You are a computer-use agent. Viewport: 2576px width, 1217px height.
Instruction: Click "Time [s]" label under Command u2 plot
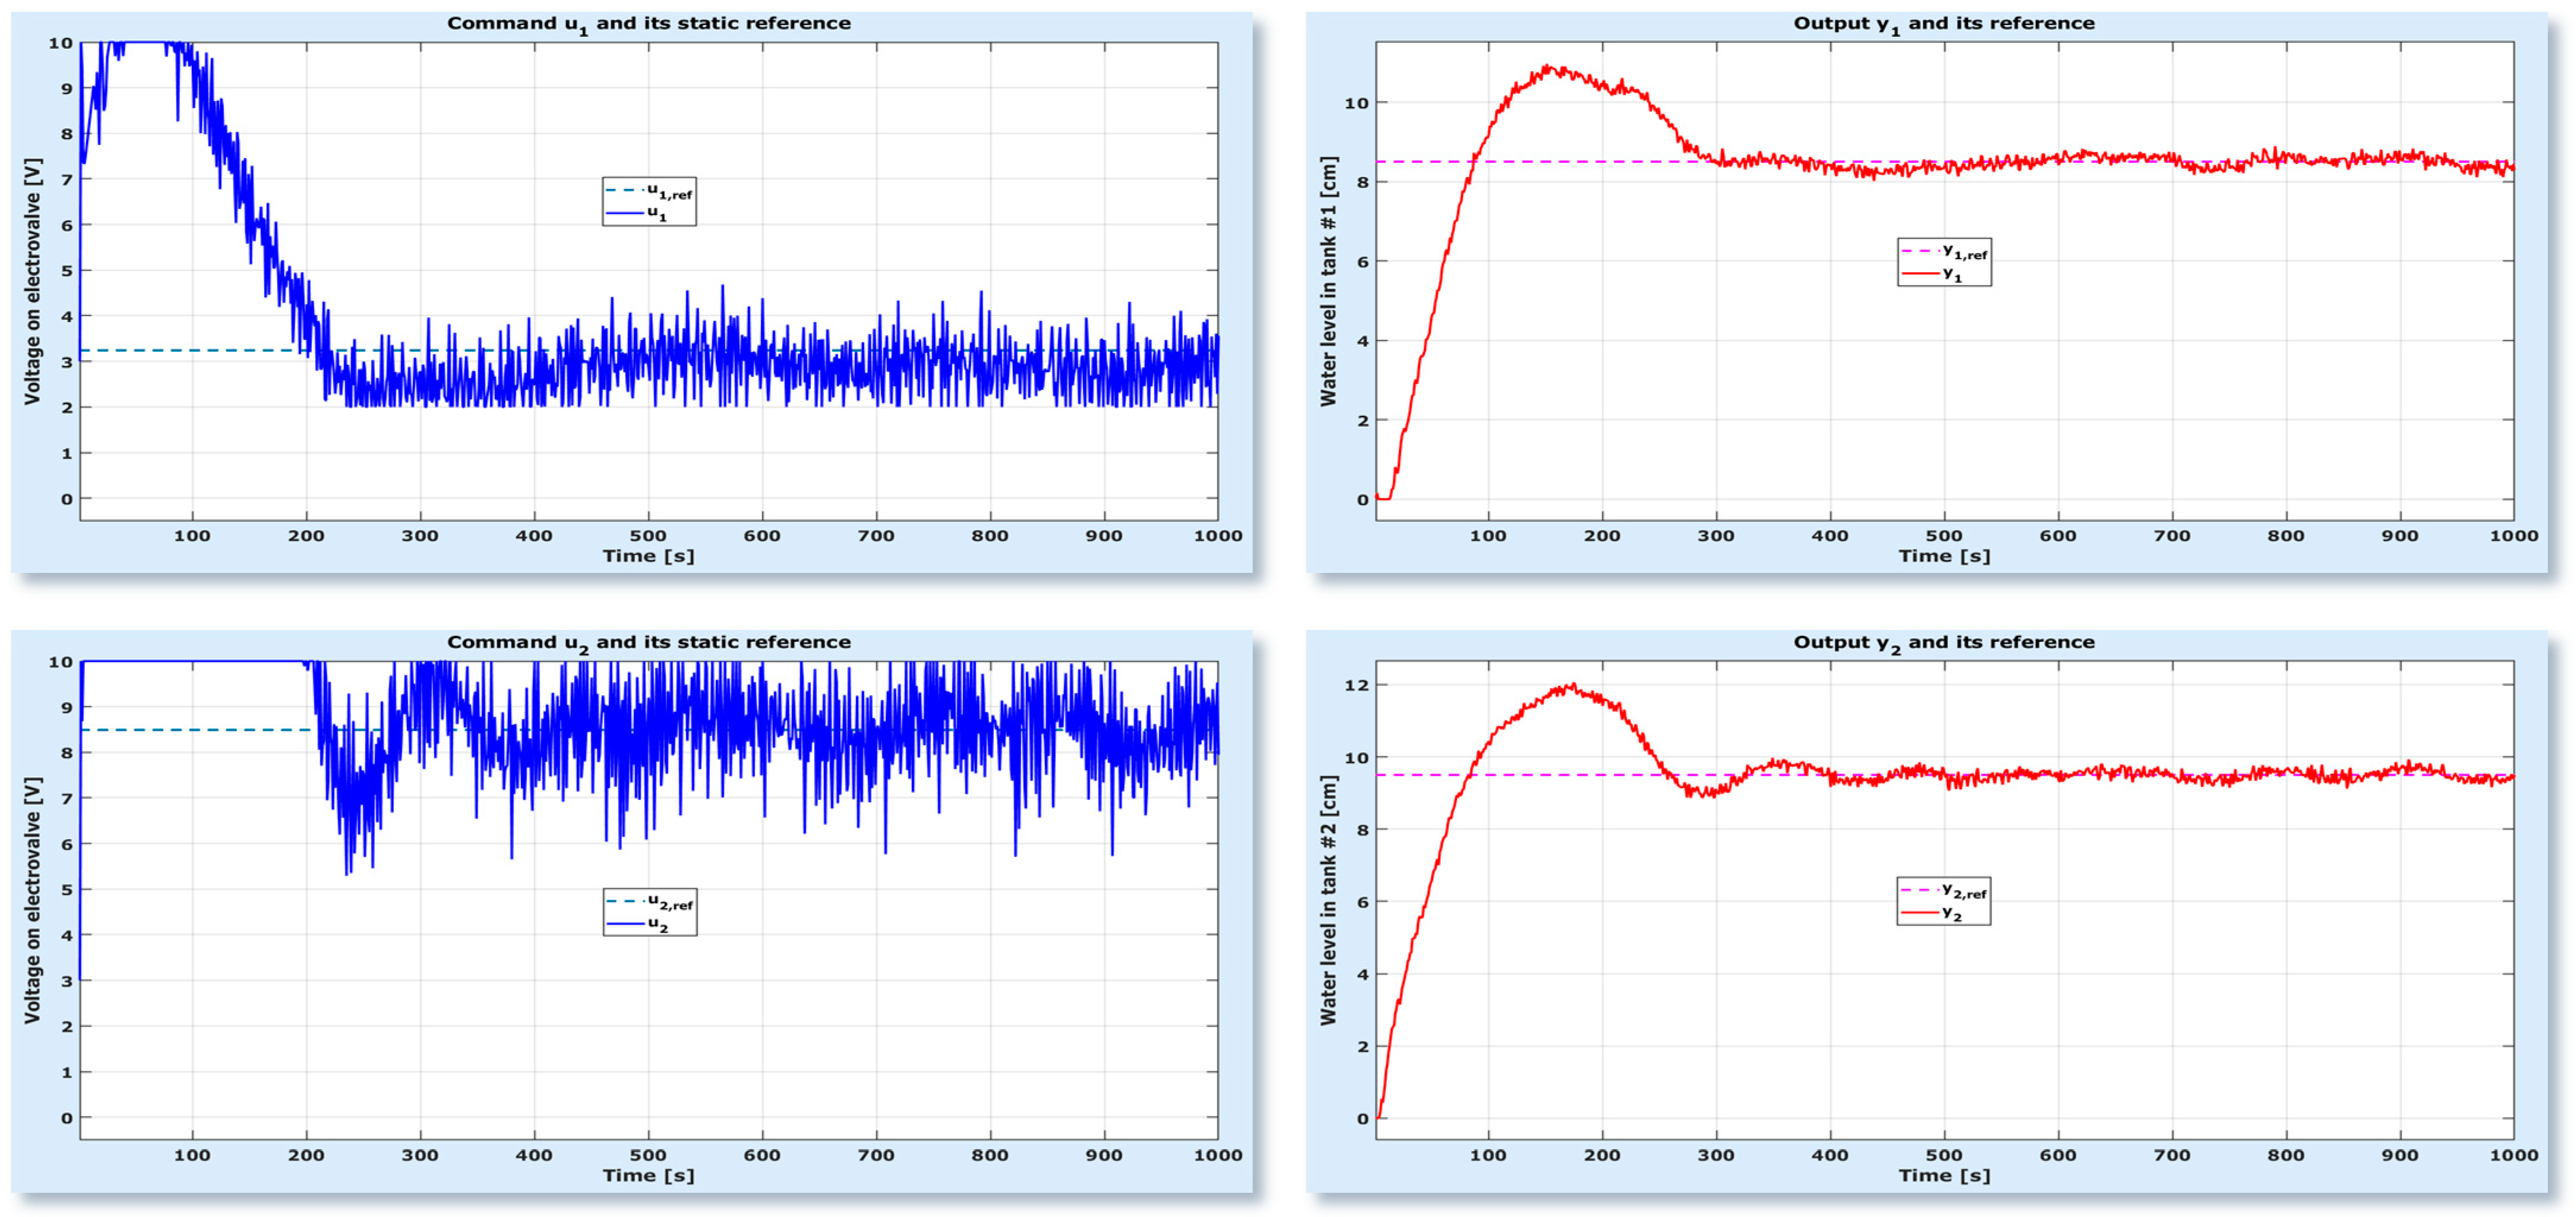point(648,1175)
